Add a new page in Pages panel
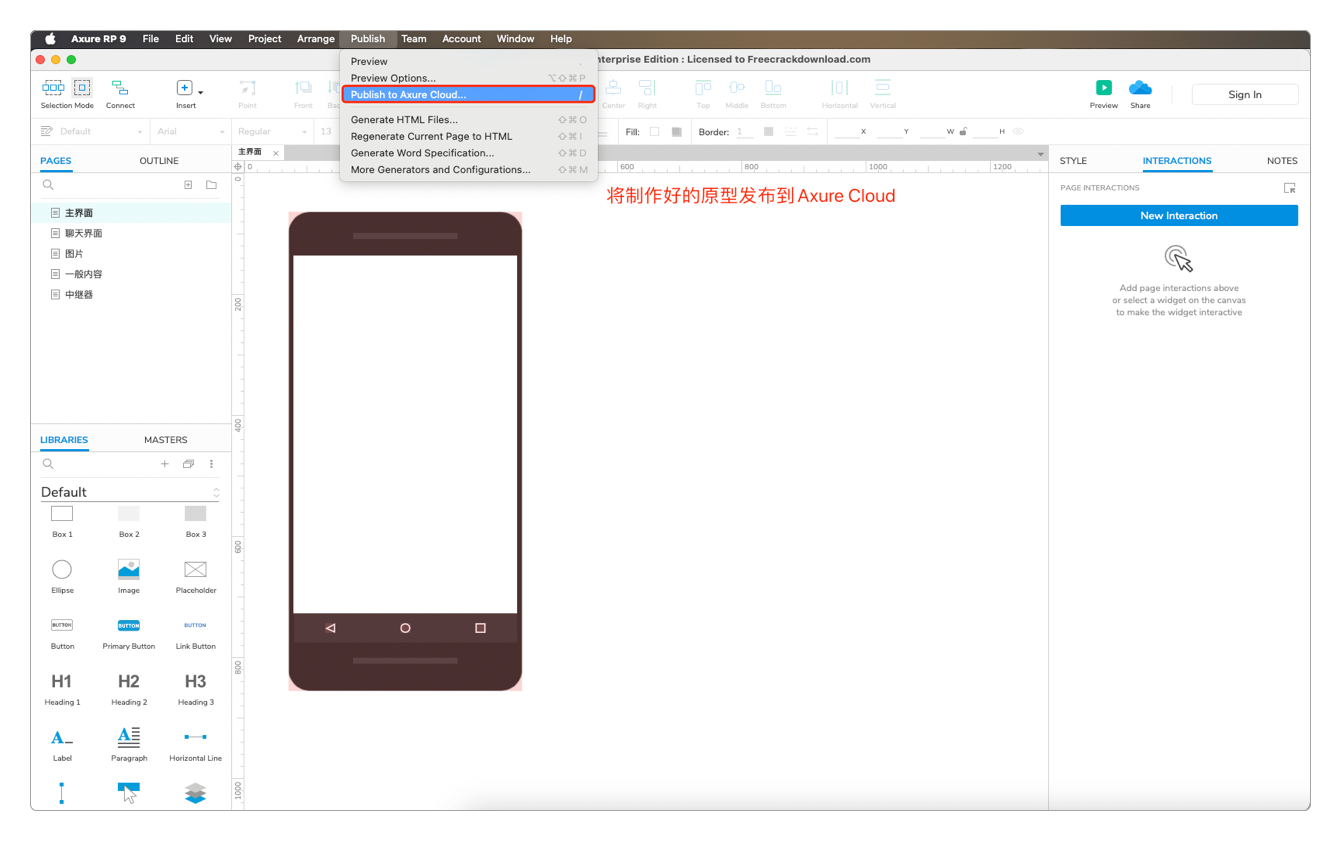1341x841 pixels. pos(188,185)
